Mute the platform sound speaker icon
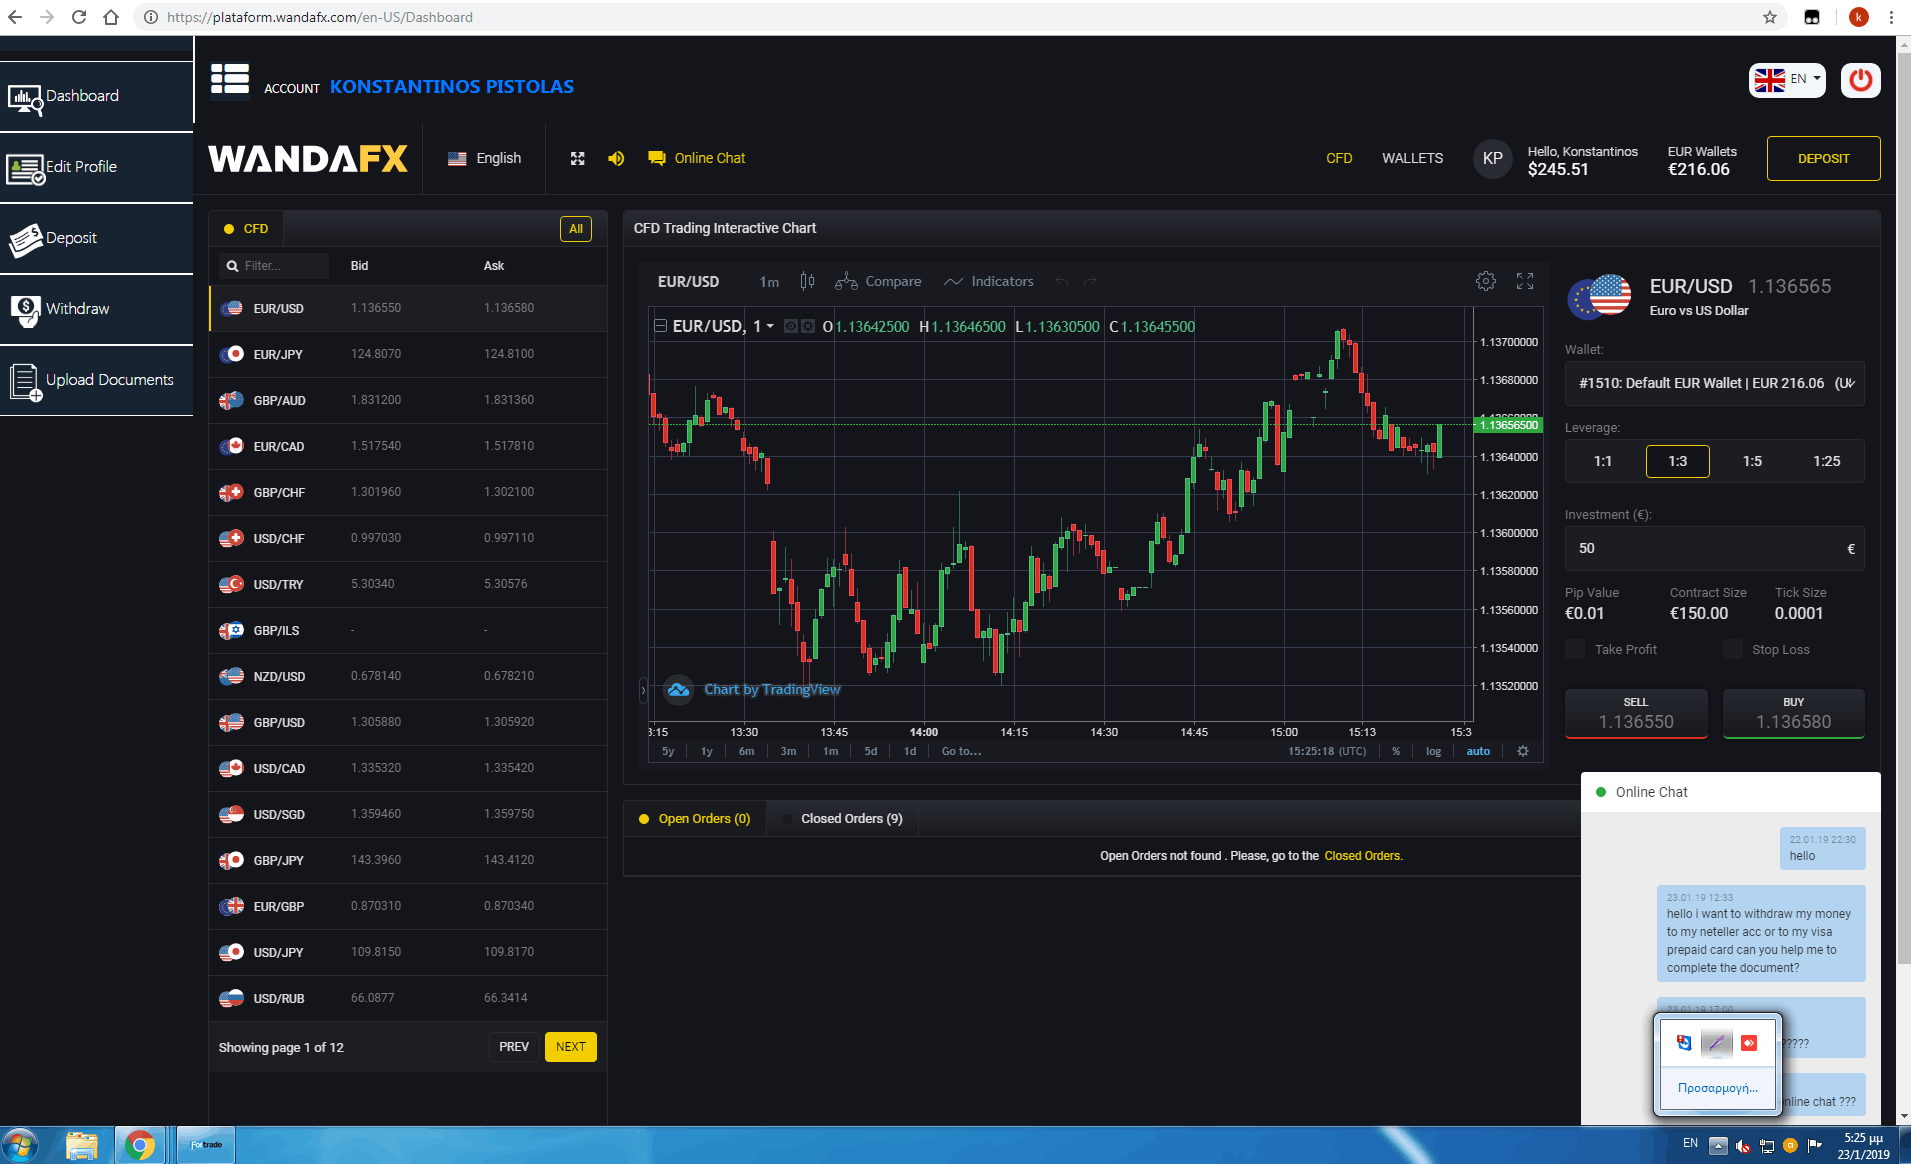Viewport: 1911px width, 1164px height. (x=616, y=159)
